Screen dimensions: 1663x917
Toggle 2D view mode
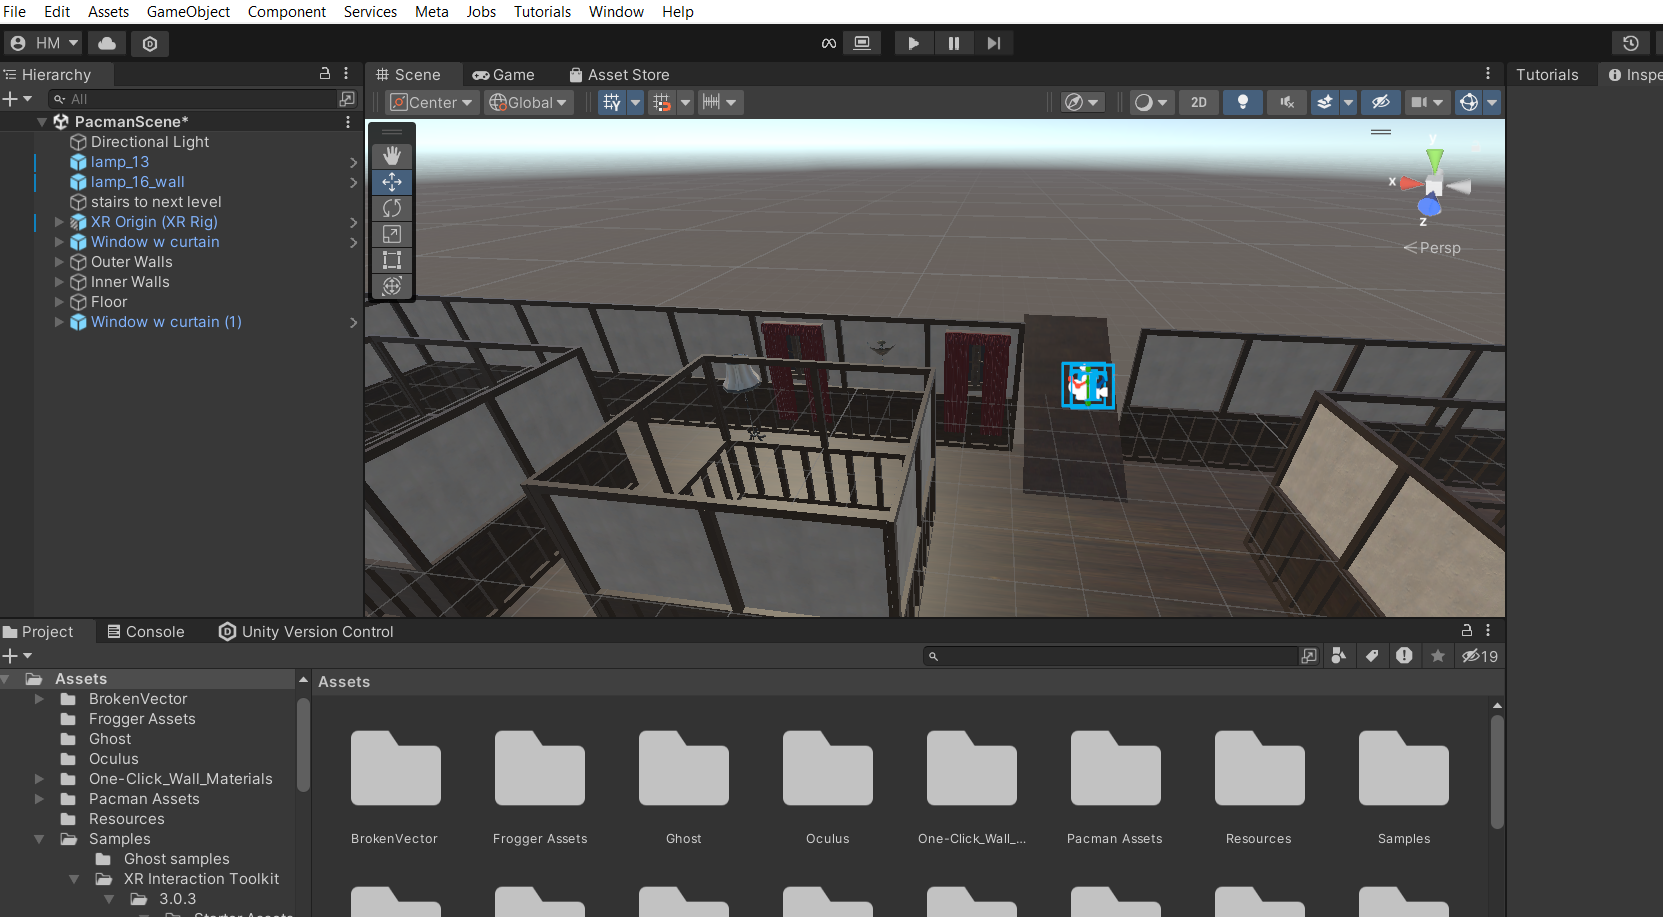coord(1199,102)
